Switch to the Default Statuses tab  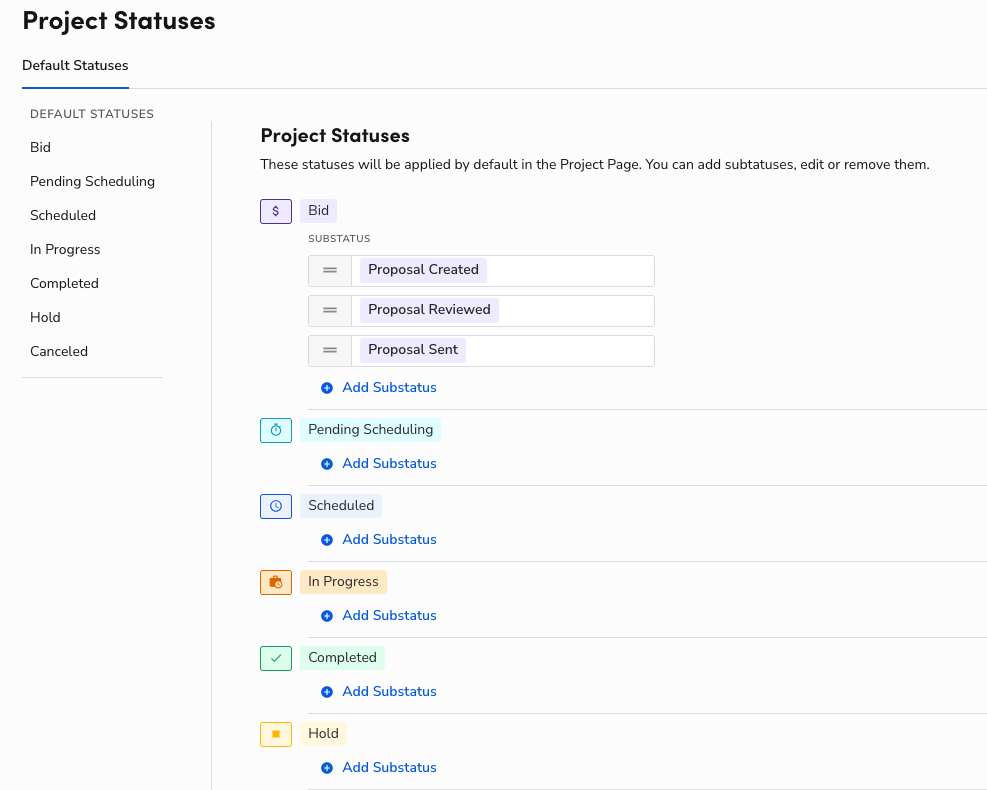click(x=75, y=65)
